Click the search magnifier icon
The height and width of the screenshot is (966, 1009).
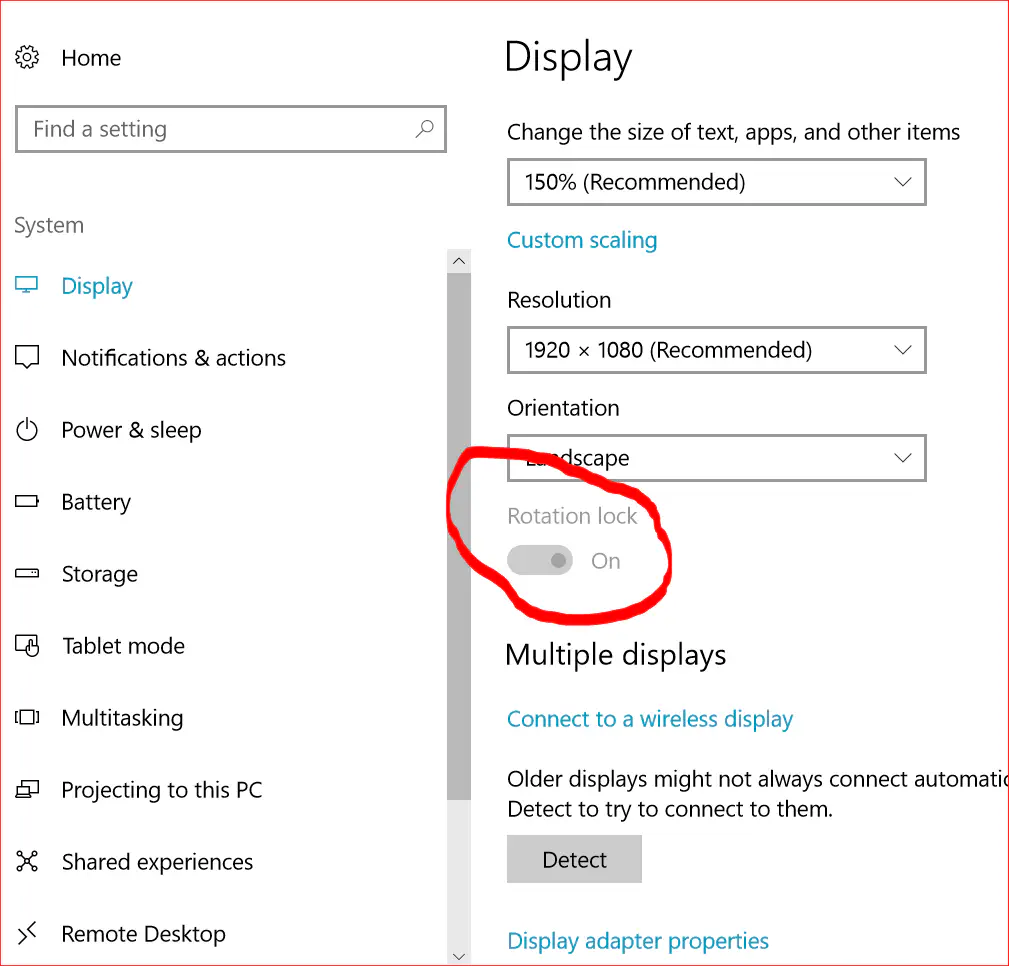pyautogui.click(x=424, y=129)
